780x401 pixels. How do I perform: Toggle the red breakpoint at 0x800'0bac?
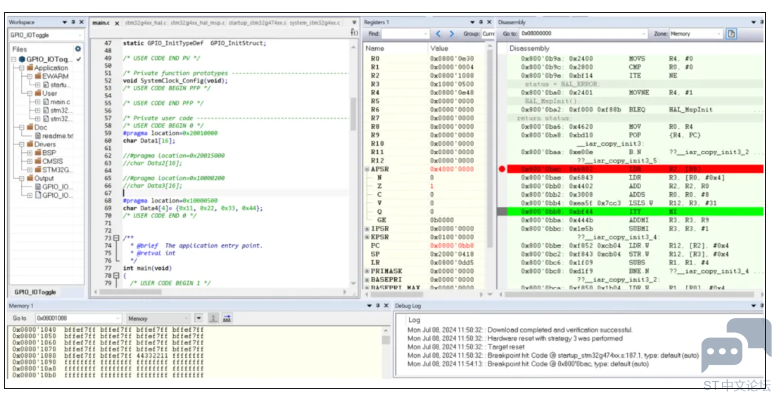coord(502,169)
